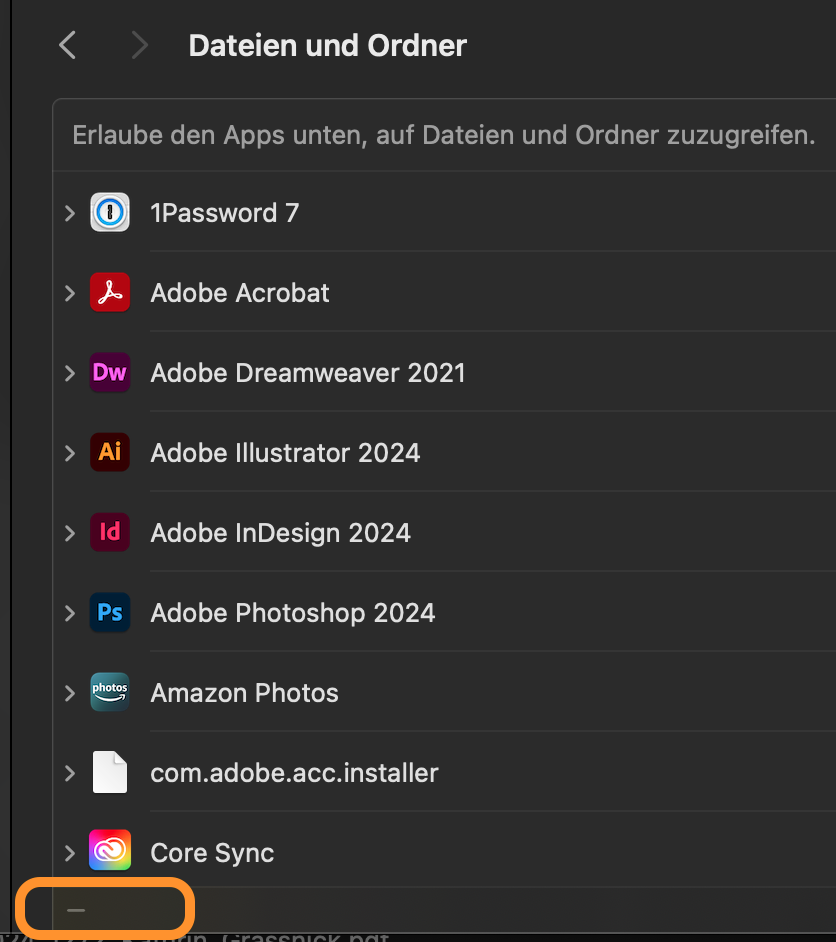Expand Adobe Photoshop 2024 disclosure arrow
The height and width of the screenshot is (942, 836).
click(x=70, y=613)
